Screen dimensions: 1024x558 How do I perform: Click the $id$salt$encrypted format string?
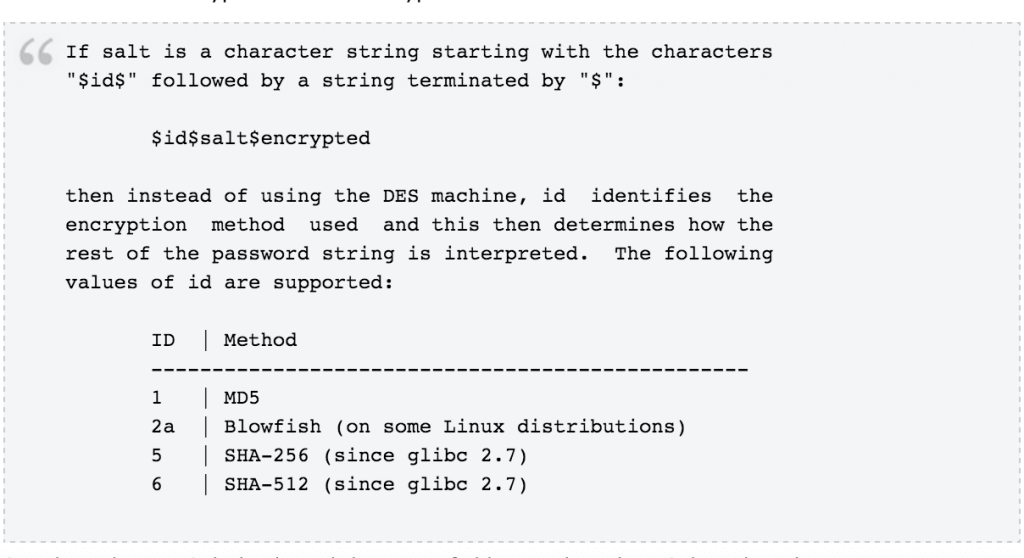[261, 139]
